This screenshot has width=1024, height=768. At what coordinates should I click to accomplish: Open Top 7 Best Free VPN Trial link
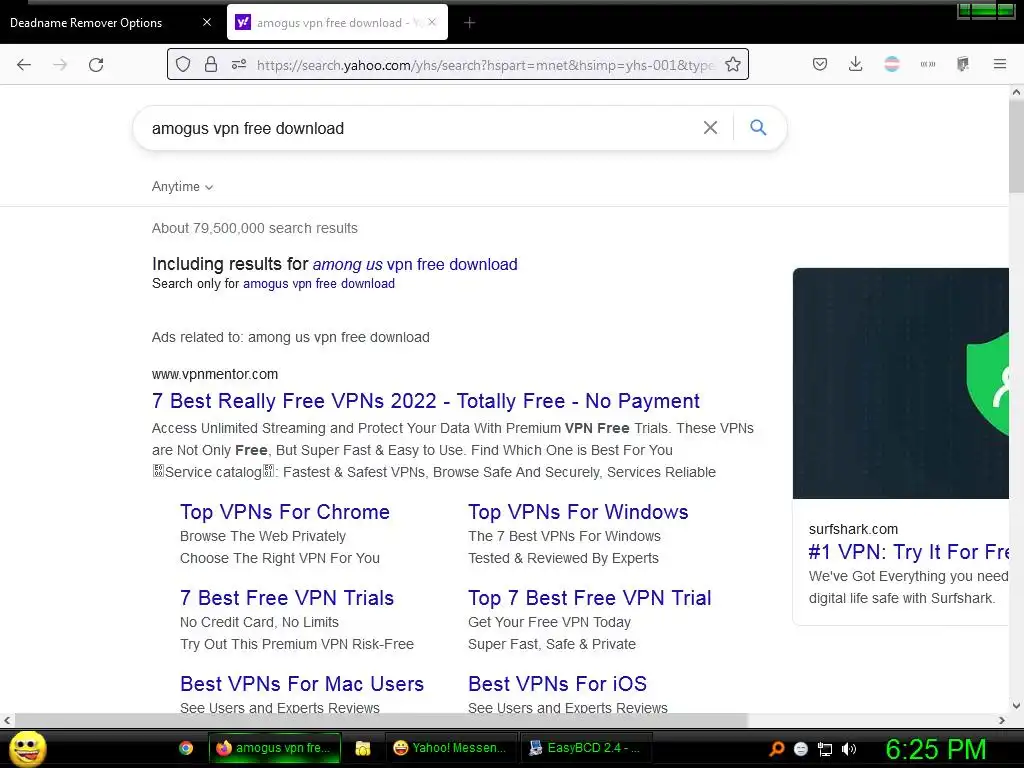590,598
